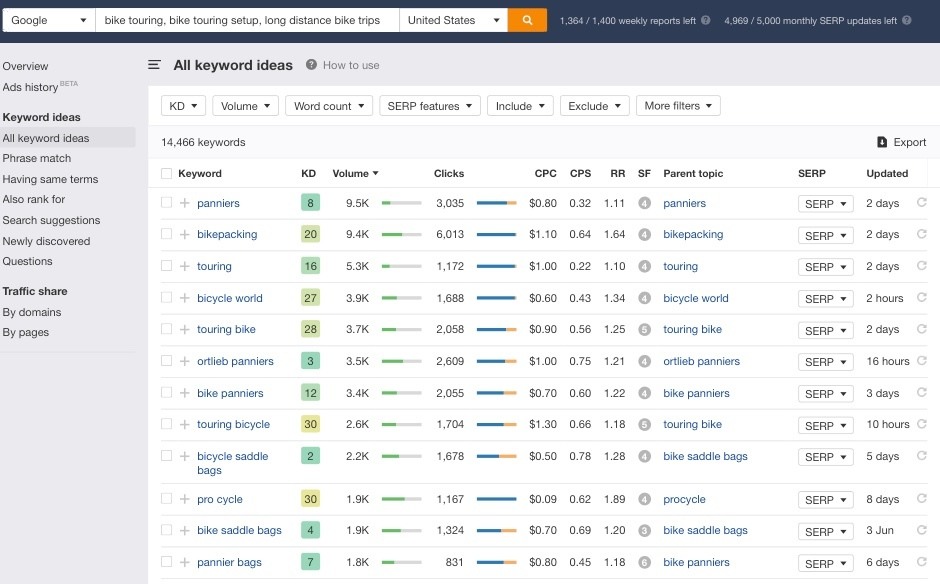Select the pro cycle row checkbox
This screenshot has height=584, width=940.
pyautogui.click(x=166, y=499)
